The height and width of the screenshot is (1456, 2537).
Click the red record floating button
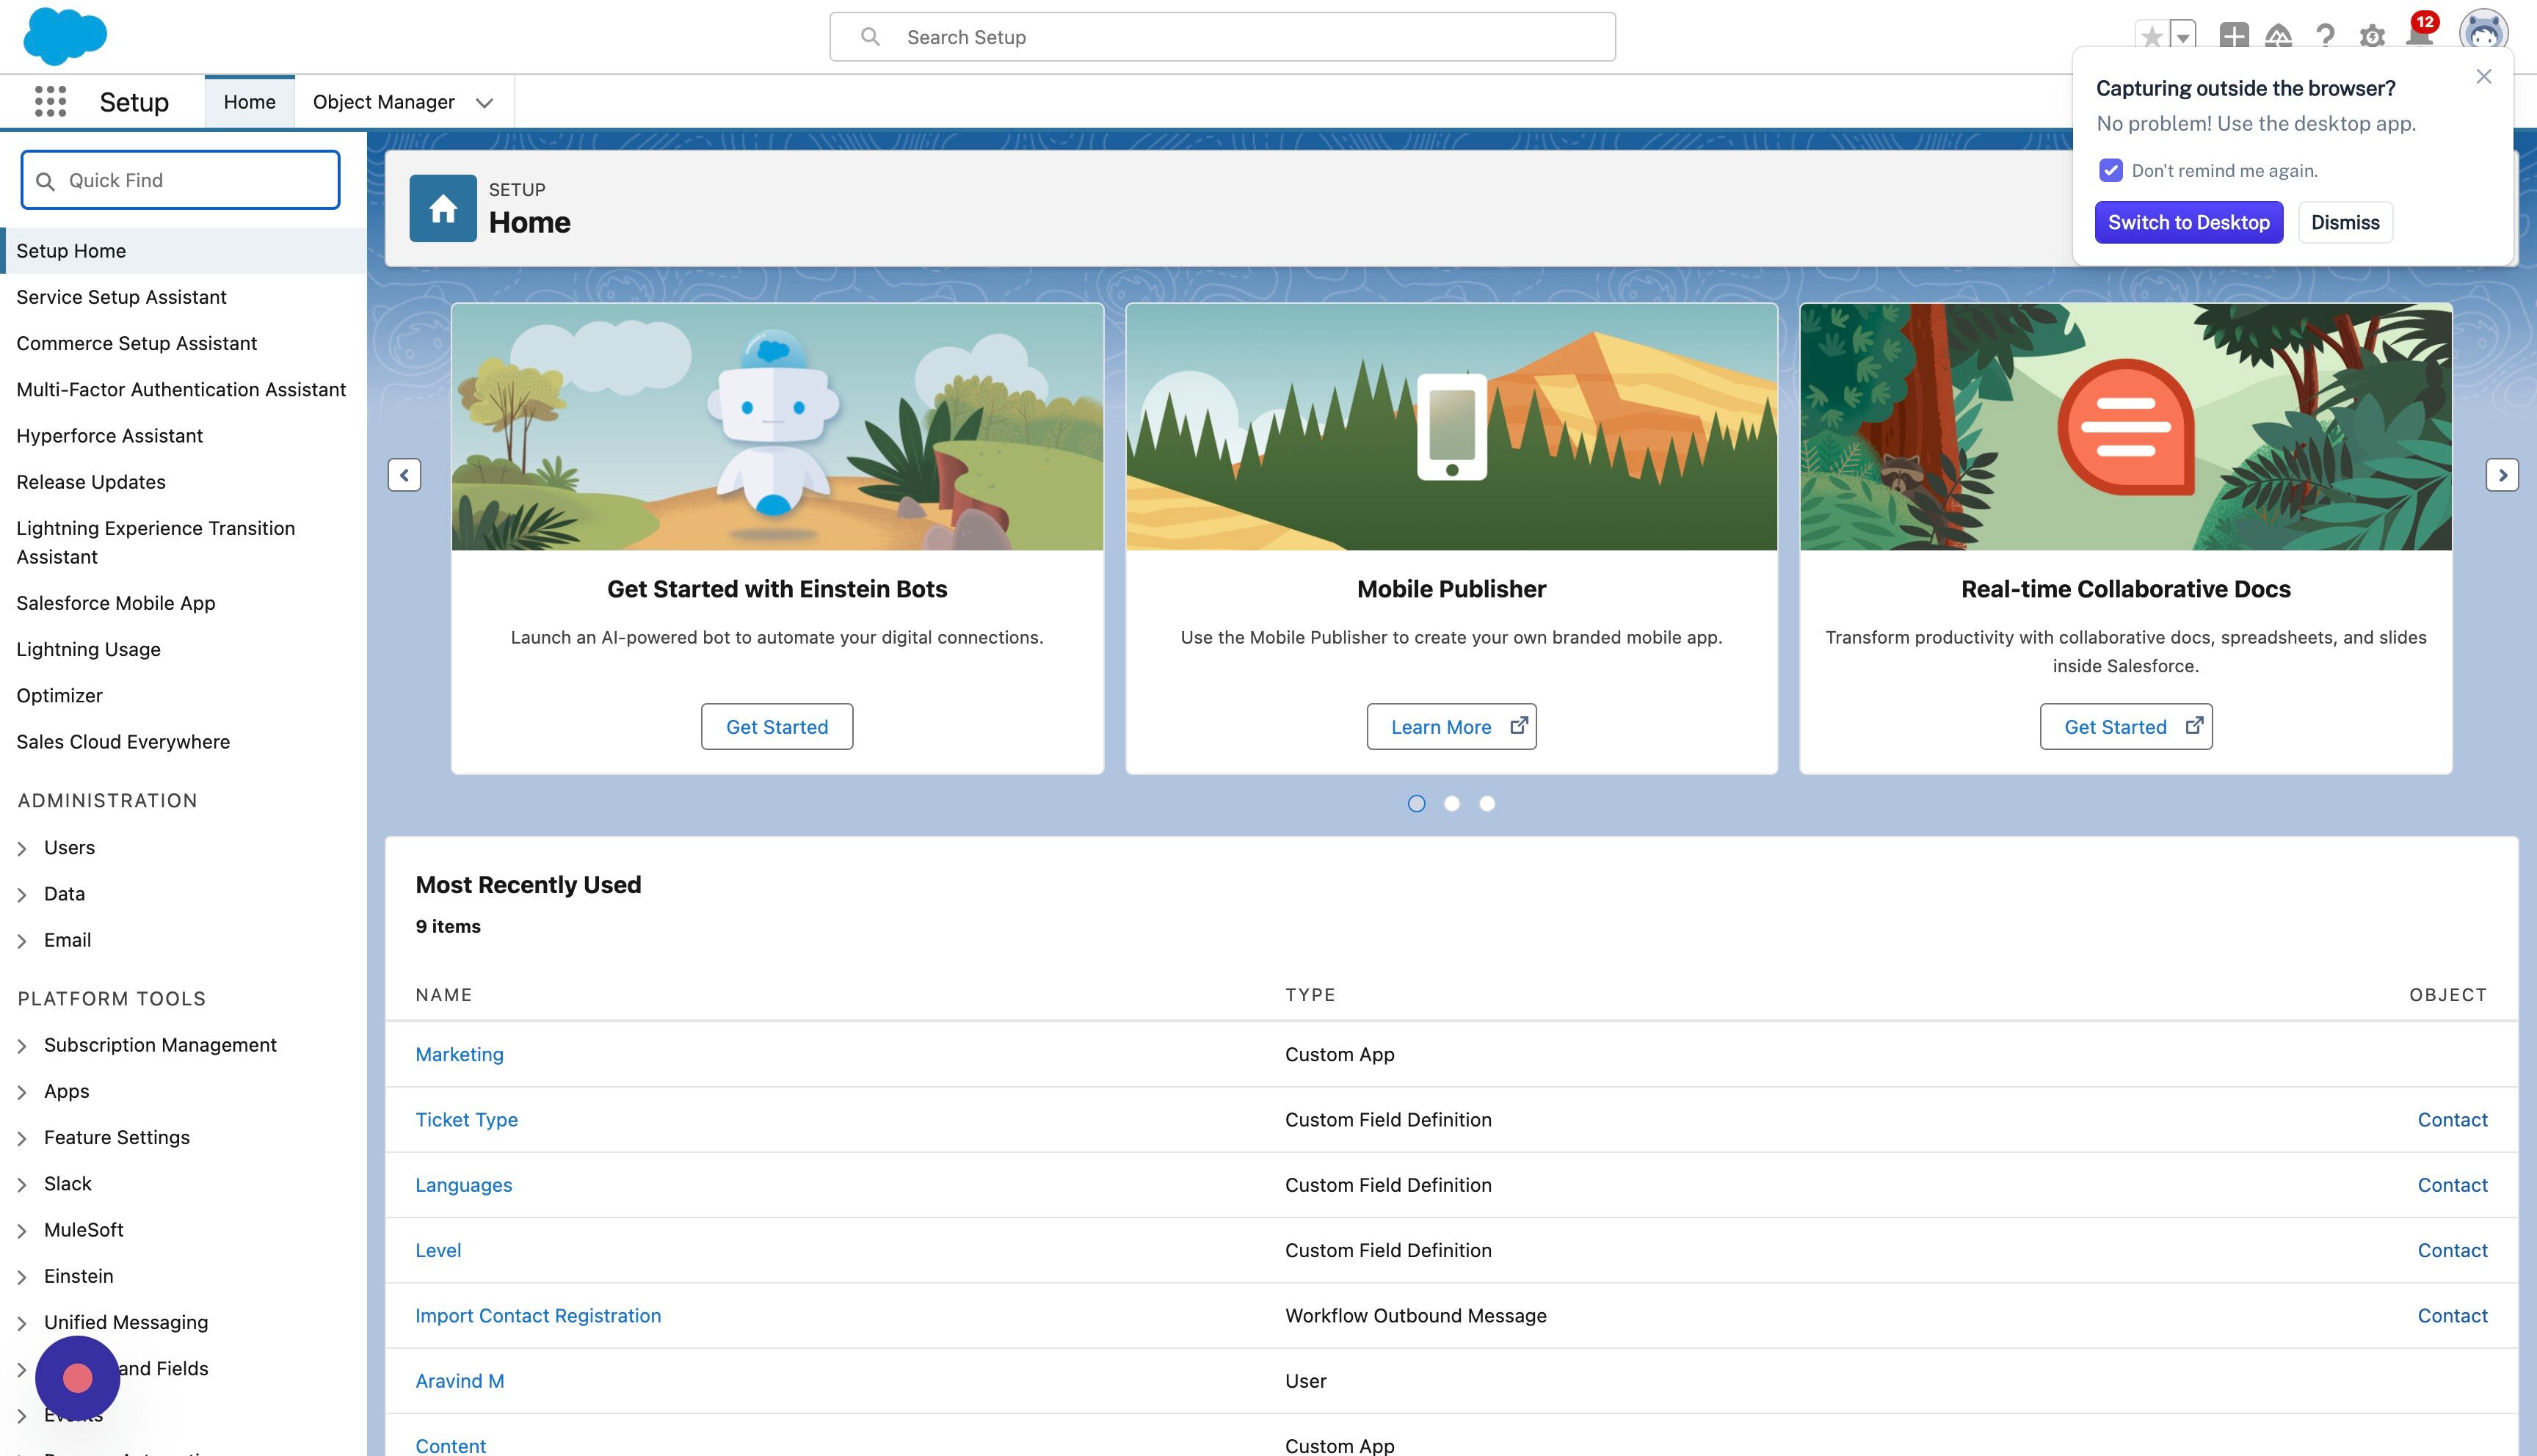(x=77, y=1378)
